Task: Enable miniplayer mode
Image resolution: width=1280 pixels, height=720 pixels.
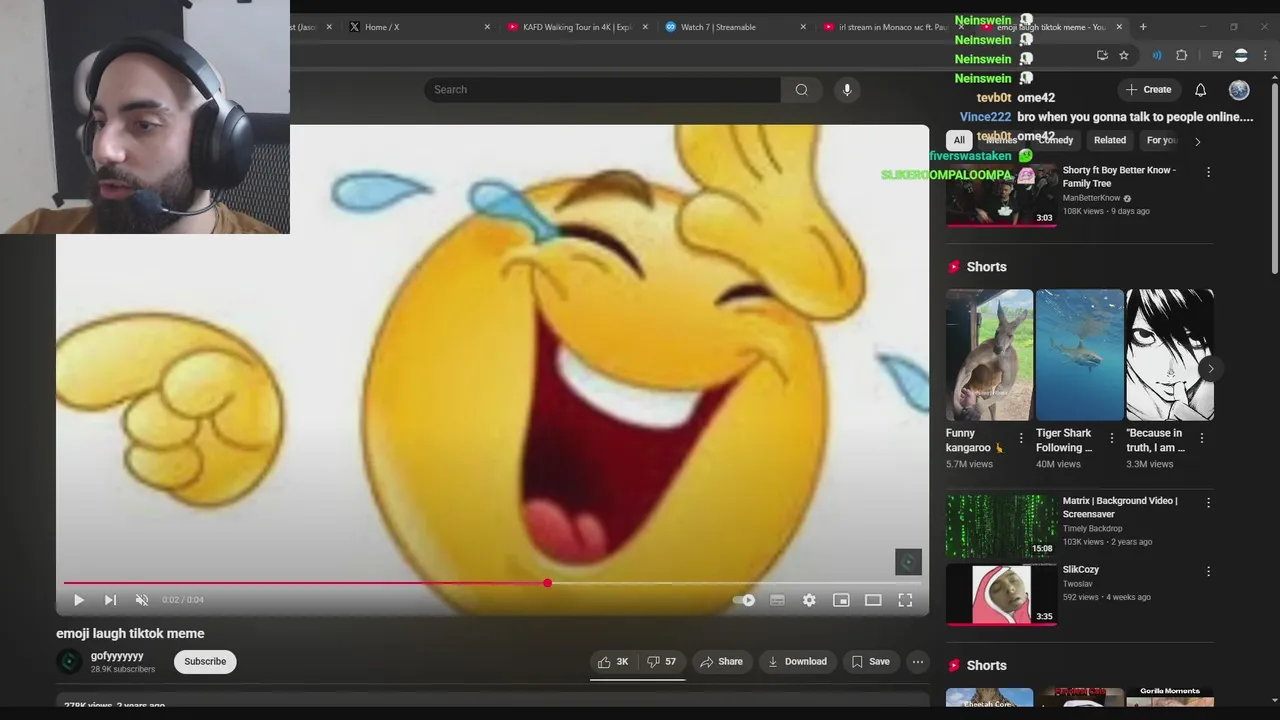Action: pos(841,600)
